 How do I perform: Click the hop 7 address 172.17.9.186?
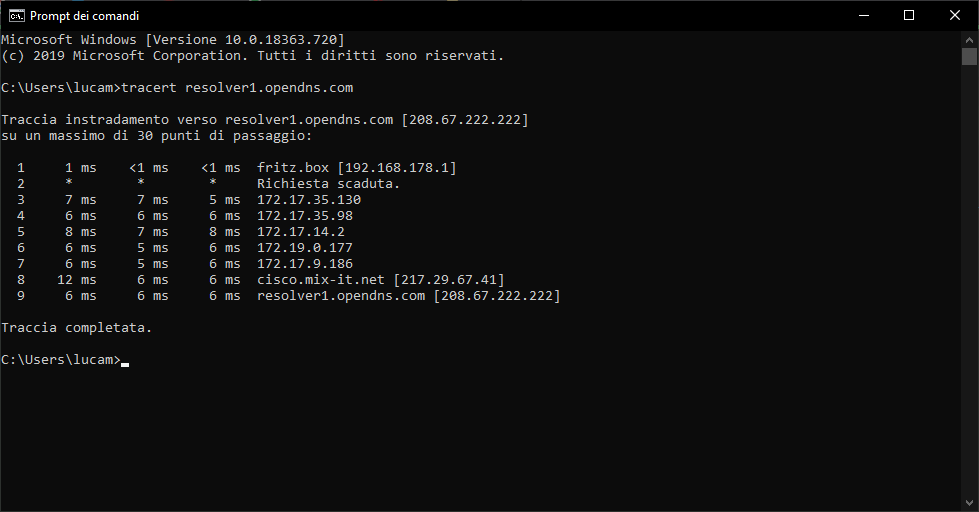(x=304, y=264)
